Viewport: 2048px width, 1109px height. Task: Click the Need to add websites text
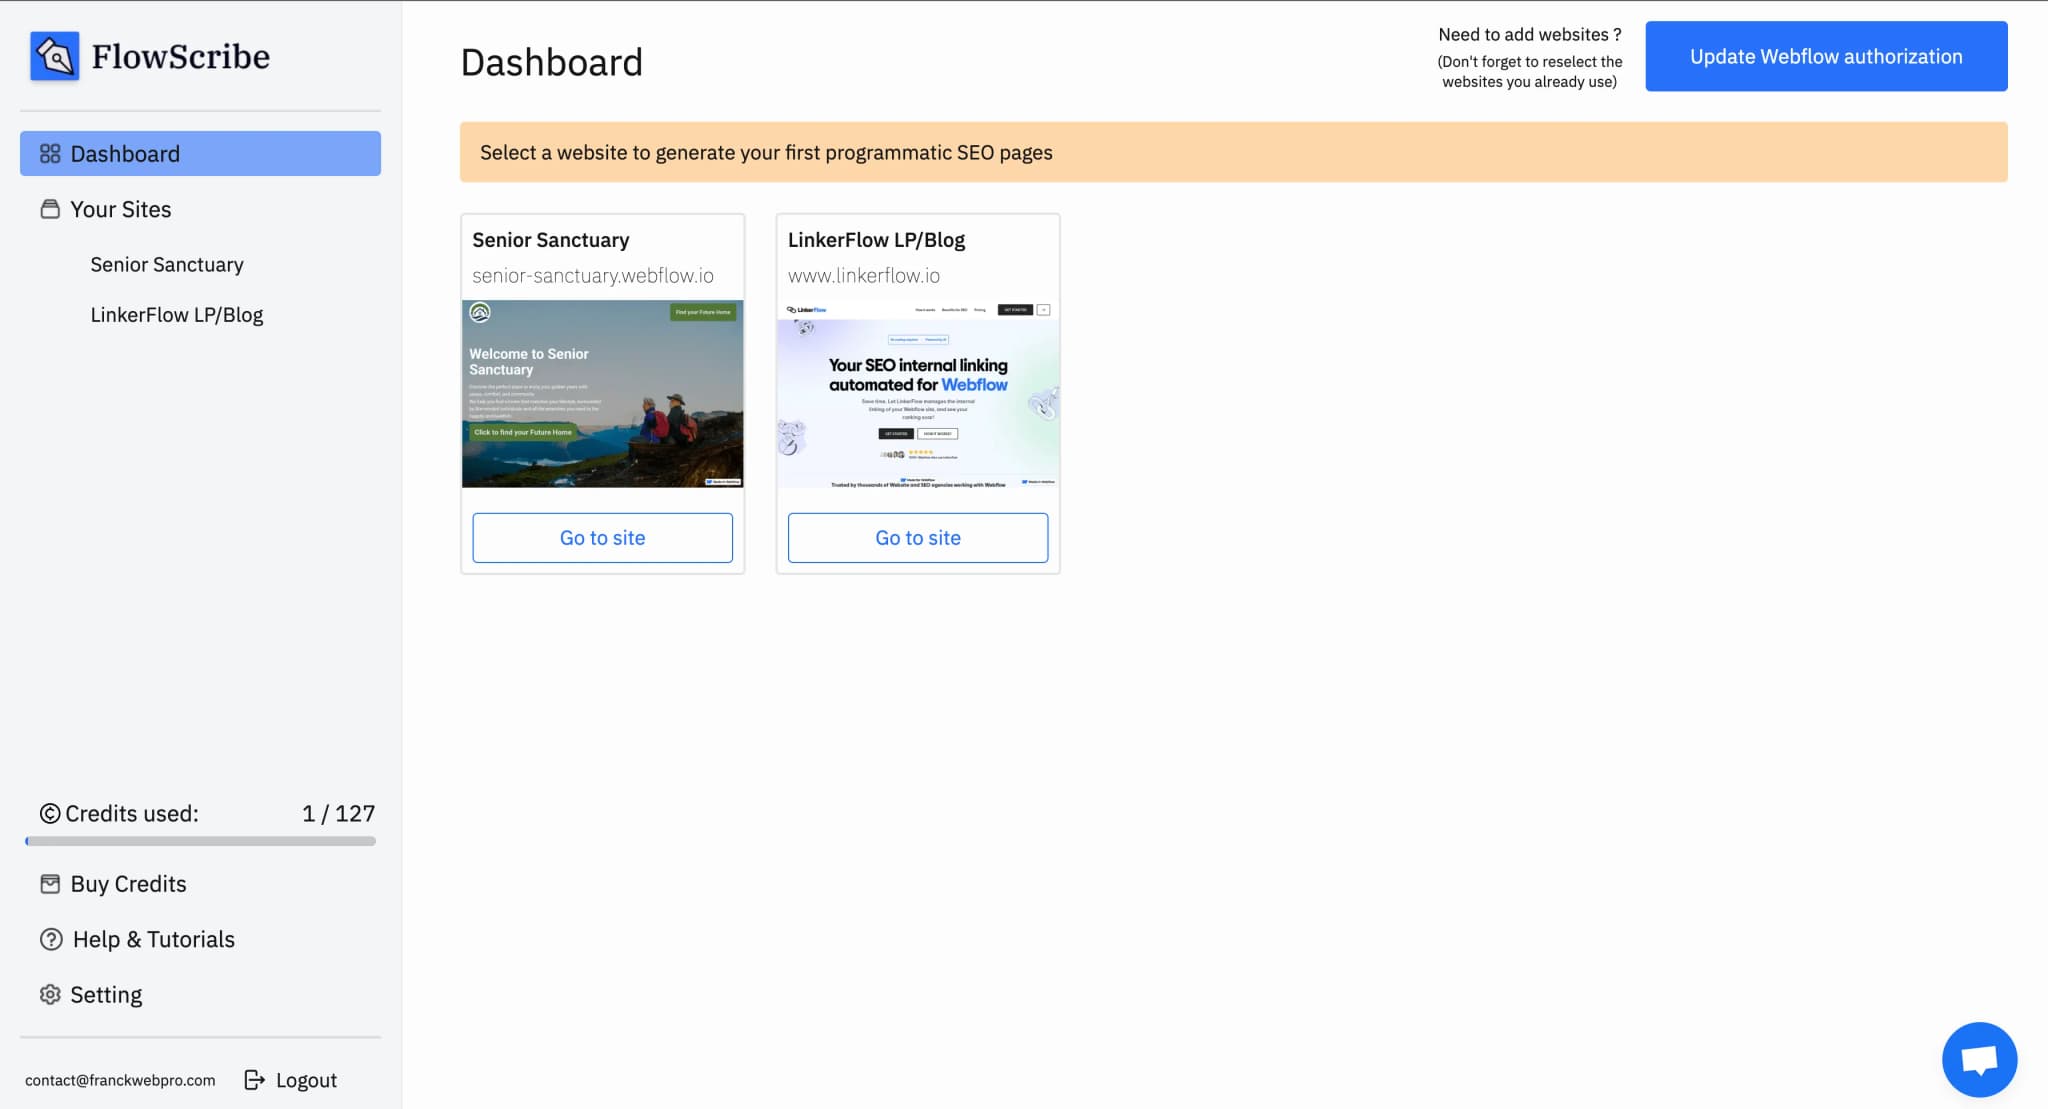tap(1530, 35)
